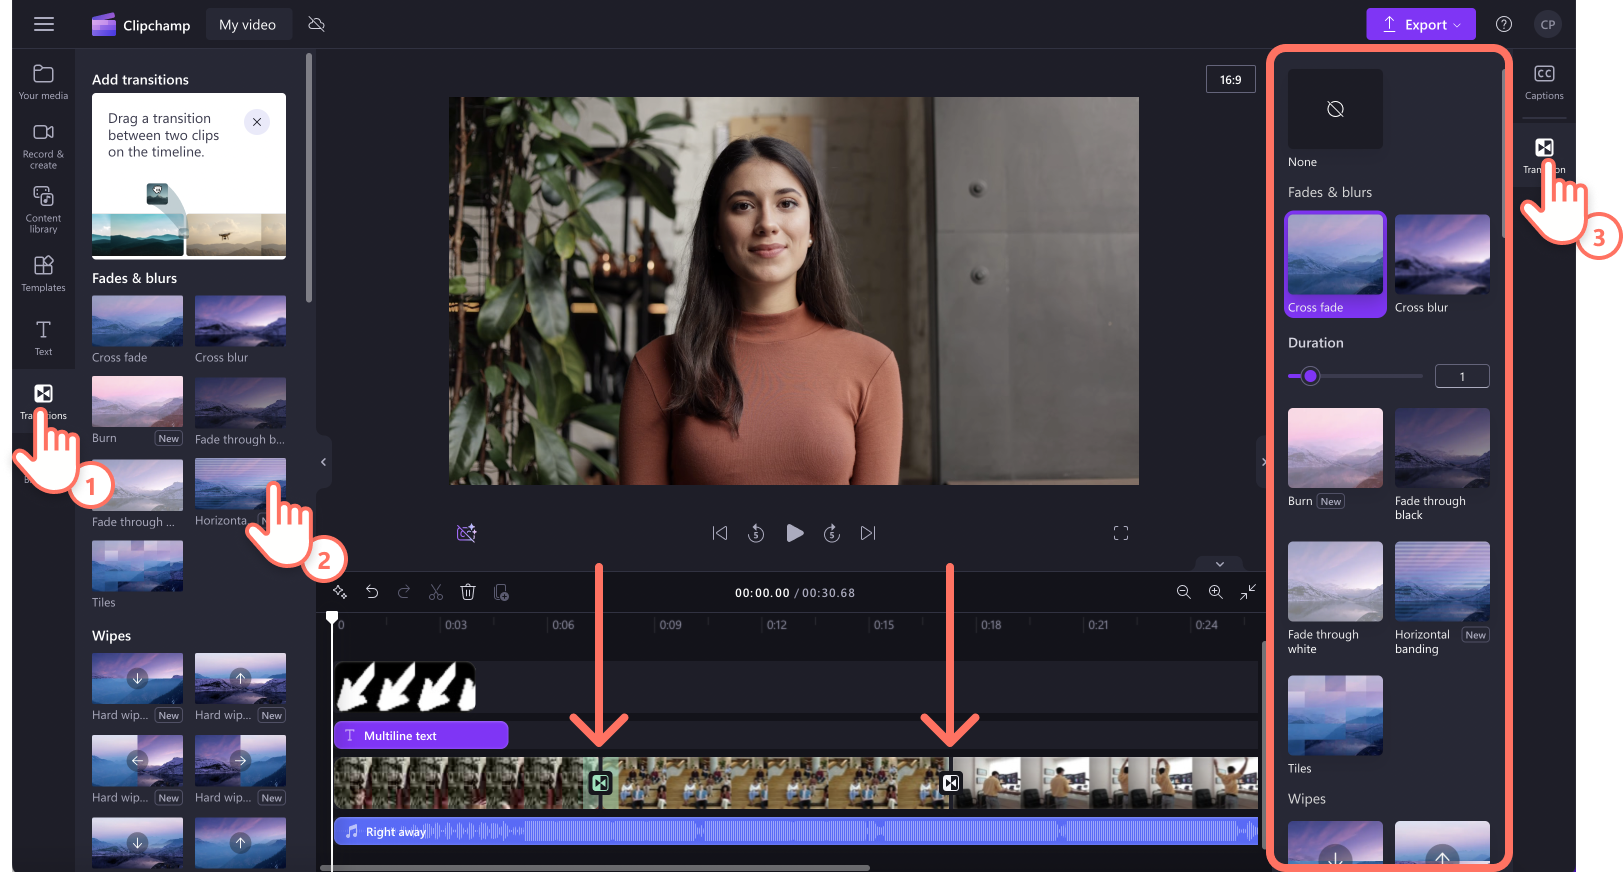Click the cloud sync off icon

click(x=316, y=24)
